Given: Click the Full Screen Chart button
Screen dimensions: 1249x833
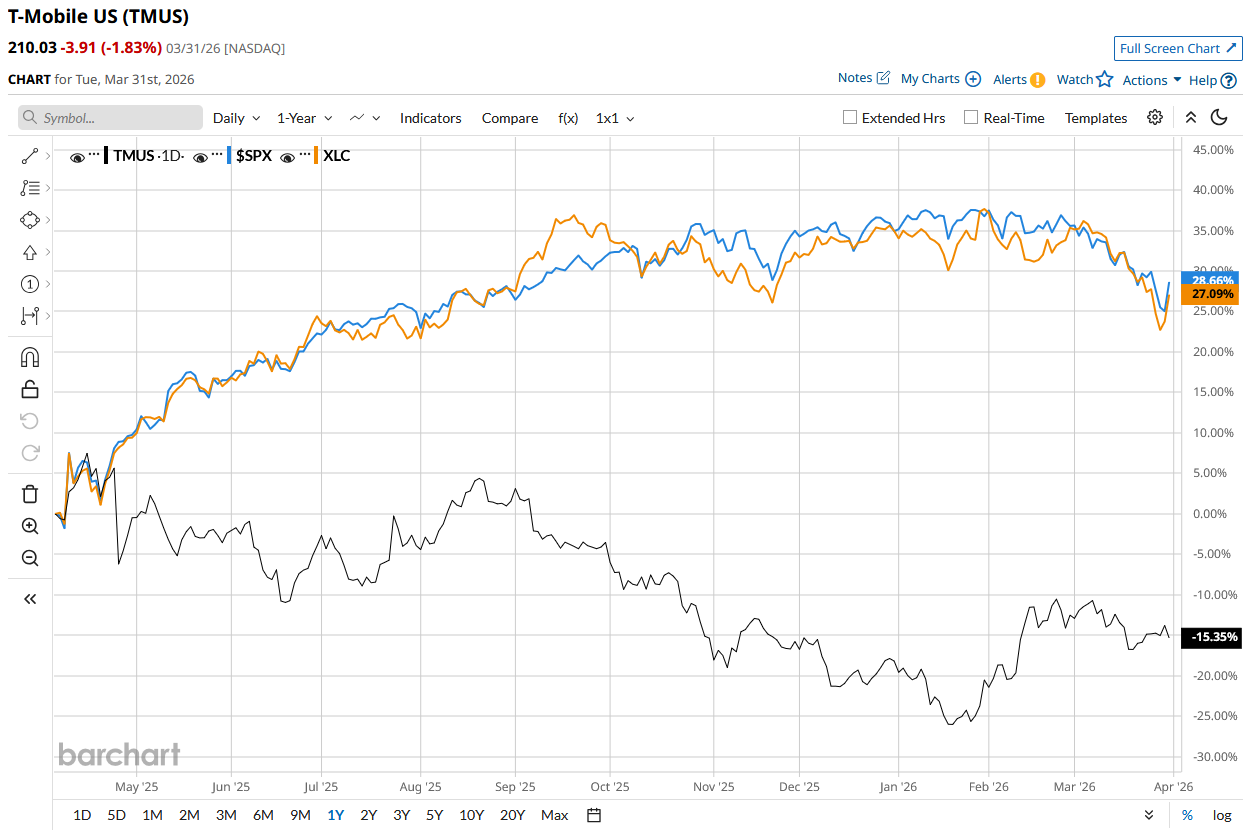Looking at the screenshot, I should pos(1177,48).
